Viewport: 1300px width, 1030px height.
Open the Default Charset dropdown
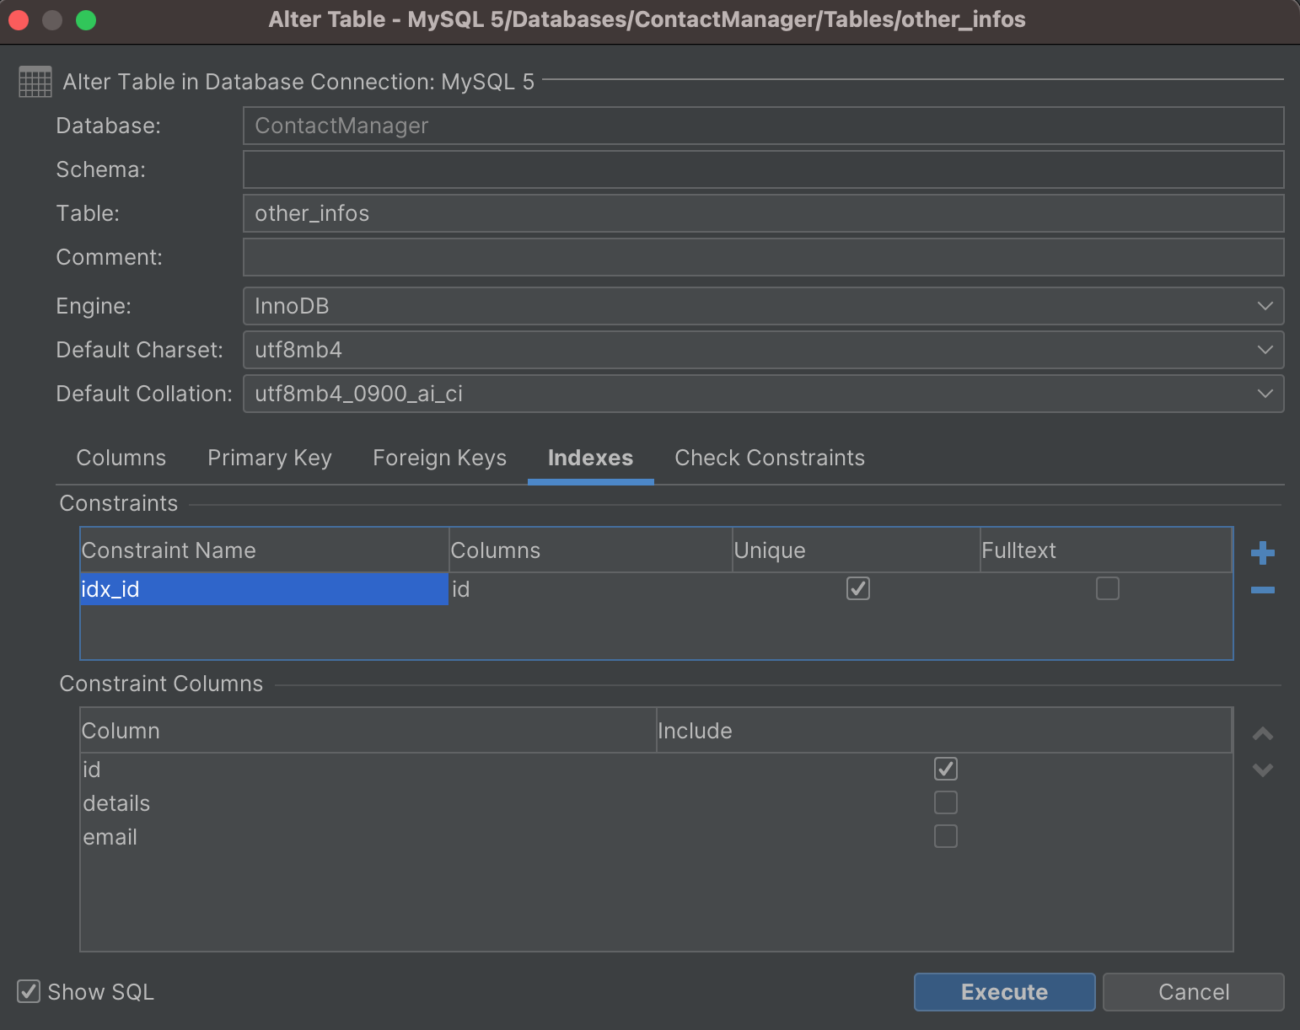(x=1264, y=350)
